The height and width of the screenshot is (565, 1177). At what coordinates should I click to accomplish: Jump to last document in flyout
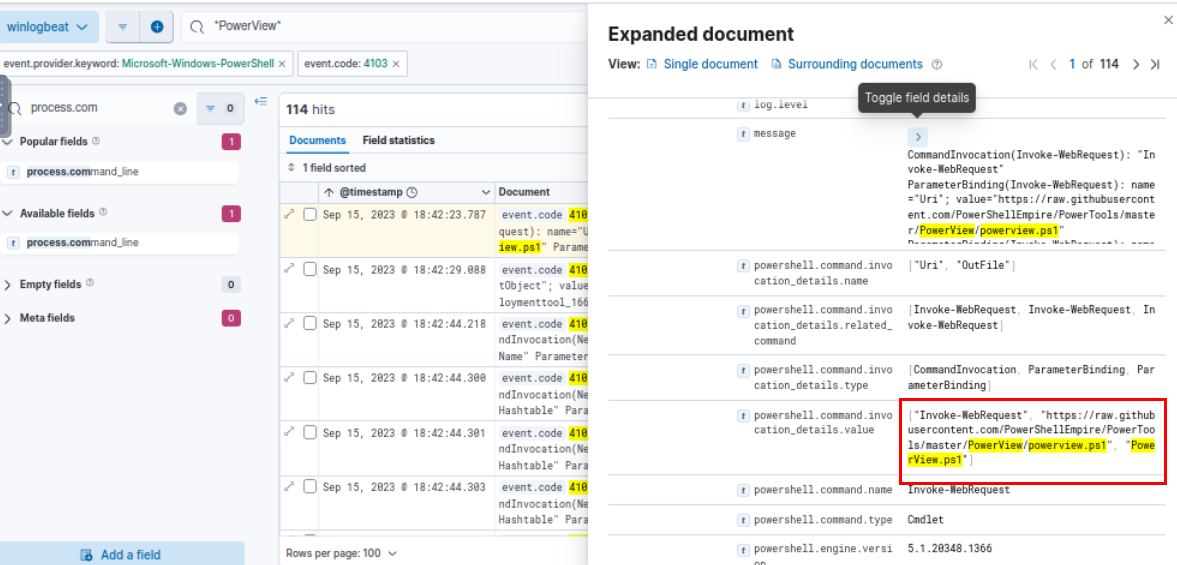click(1155, 64)
